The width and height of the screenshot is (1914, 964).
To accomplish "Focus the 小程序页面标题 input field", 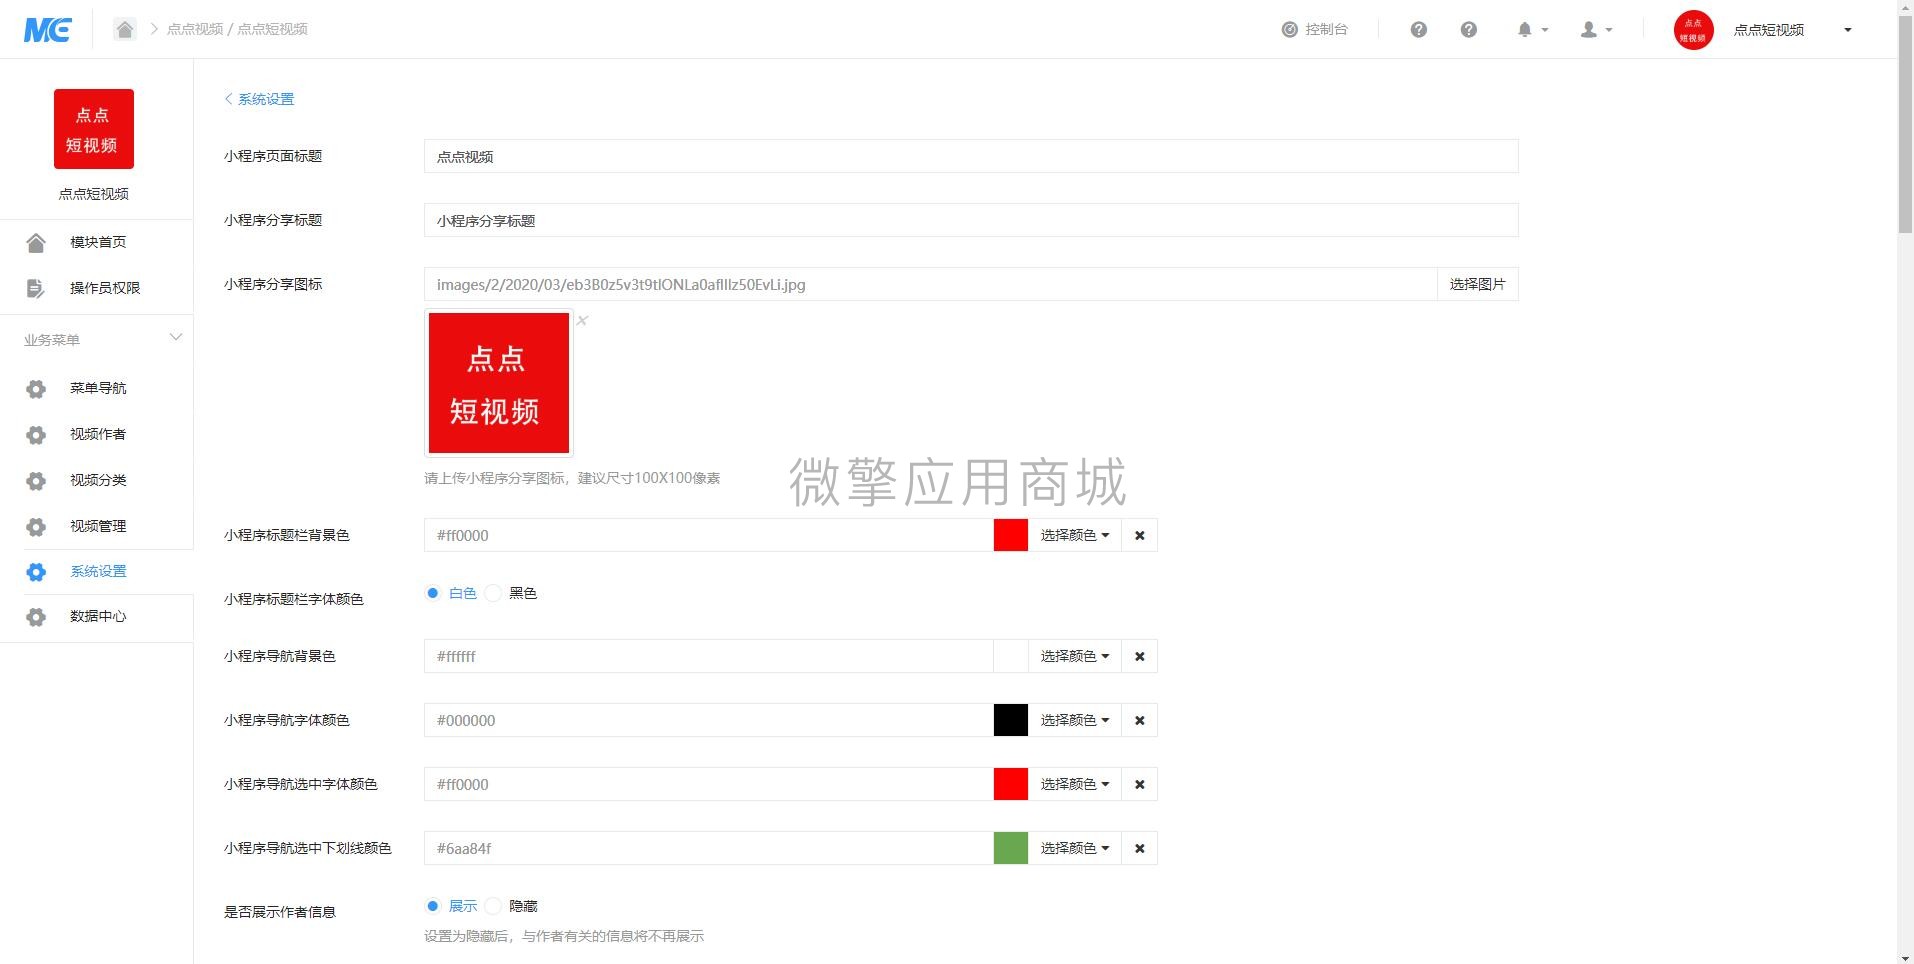I will 971,156.
